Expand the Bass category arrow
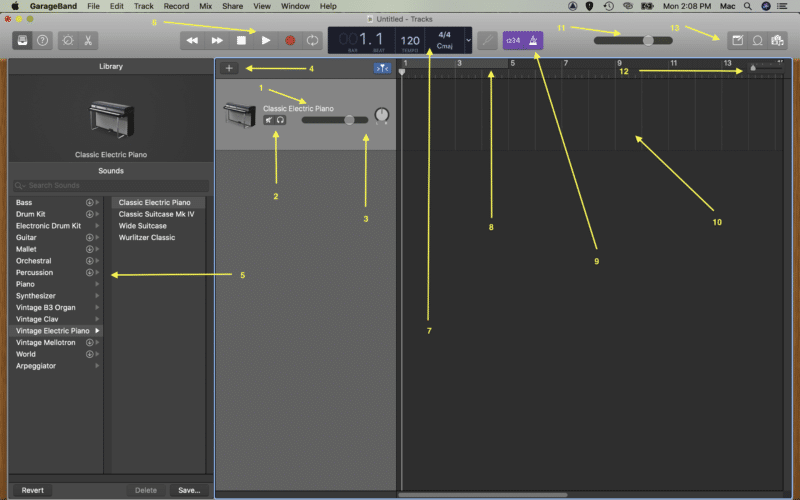This screenshot has width=800, height=500. pyautogui.click(x=97, y=203)
